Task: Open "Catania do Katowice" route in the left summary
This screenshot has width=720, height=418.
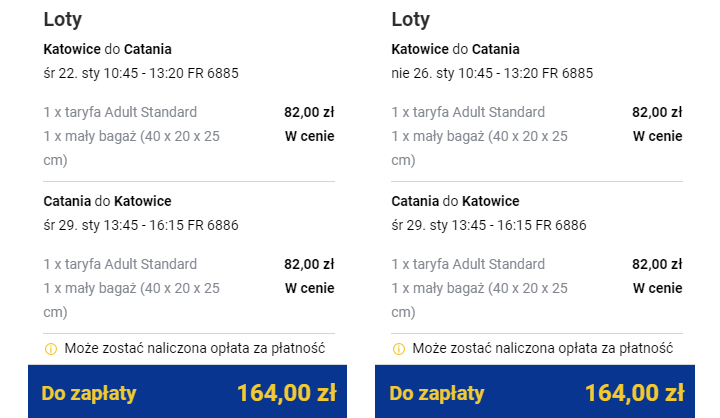Action: (x=108, y=201)
